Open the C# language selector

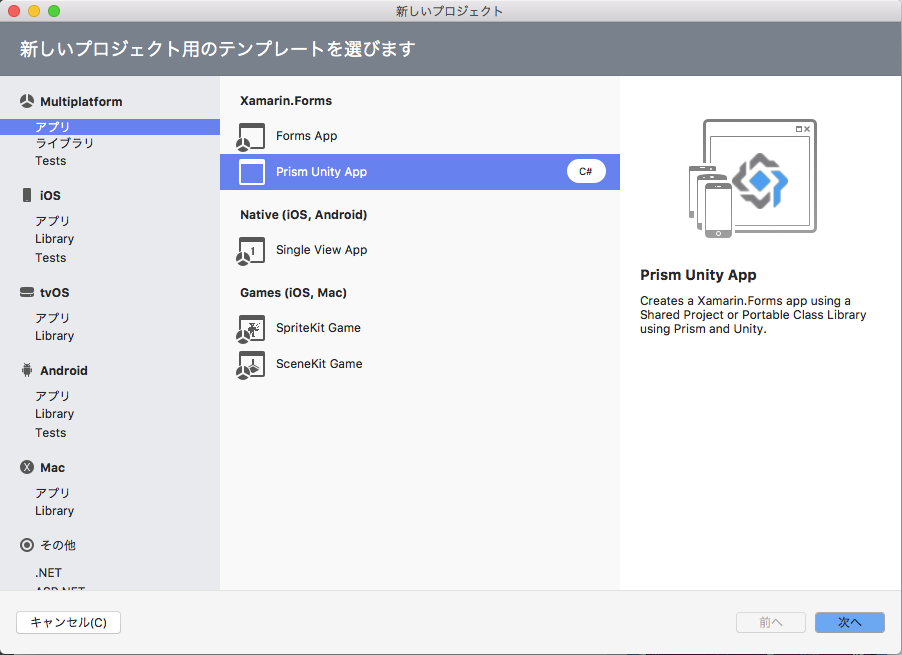(x=586, y=171)
